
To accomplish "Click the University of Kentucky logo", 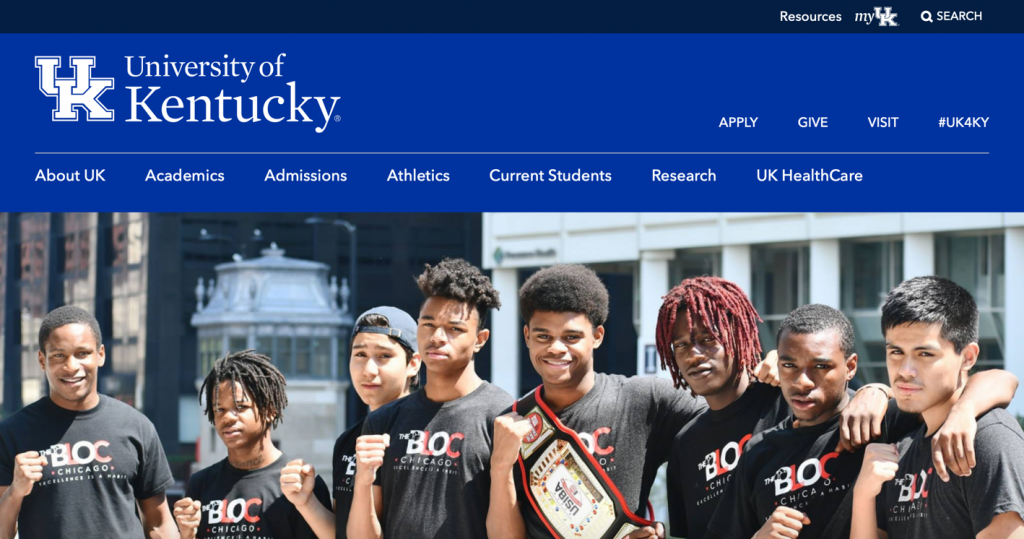I will pos(187,93).
